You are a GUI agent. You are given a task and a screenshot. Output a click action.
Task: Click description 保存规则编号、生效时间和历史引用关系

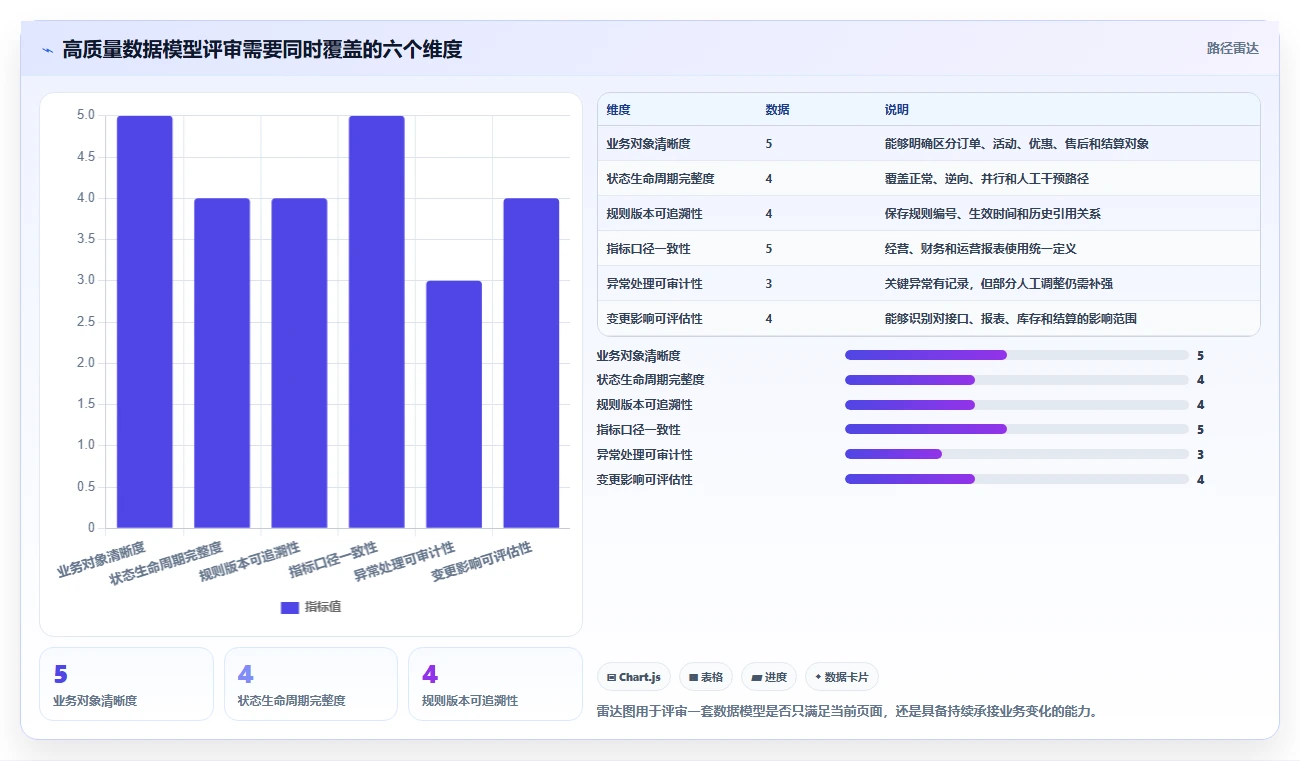(993, 214)
